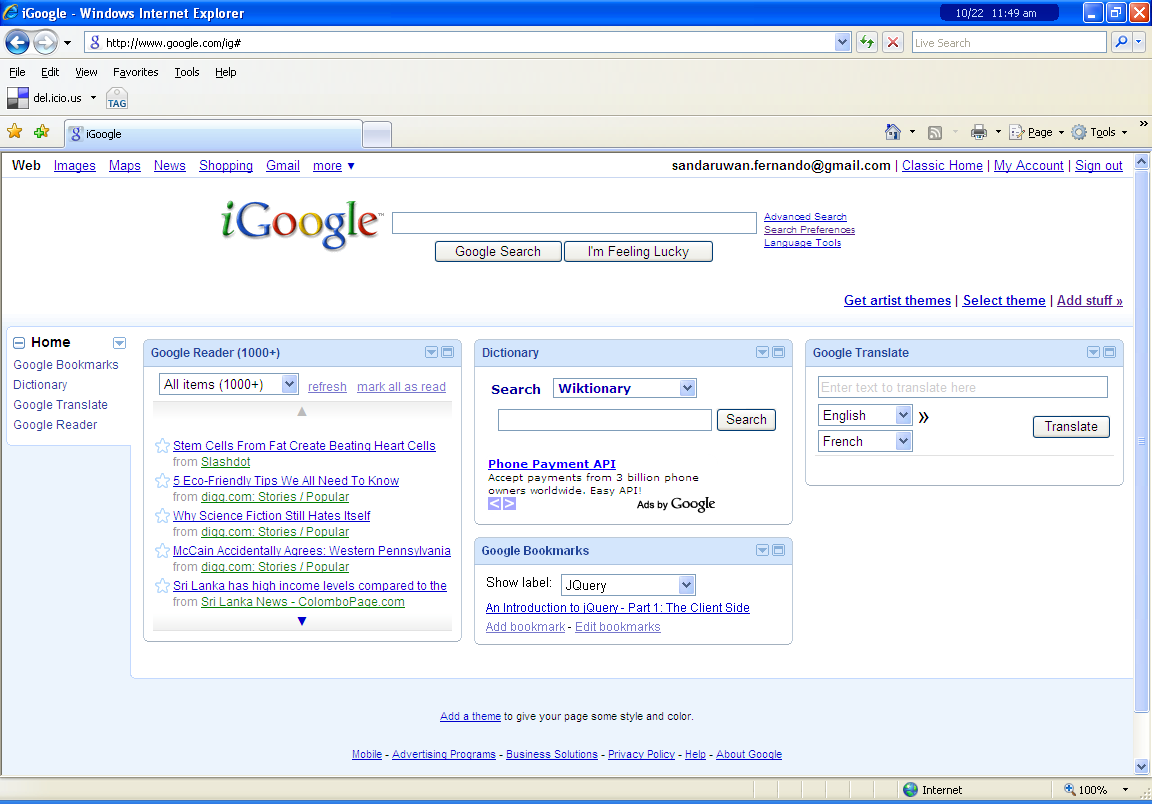This screenshot has height=804, width=1152.
Task: Open the del.icio.us toolbar icon
Action: (x=18, y=98)
